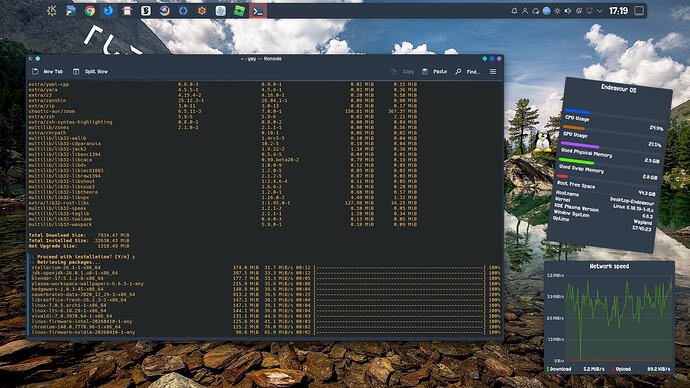
Task: Open the green app icon beside Konsole
Action: click(x=239, y=11)
